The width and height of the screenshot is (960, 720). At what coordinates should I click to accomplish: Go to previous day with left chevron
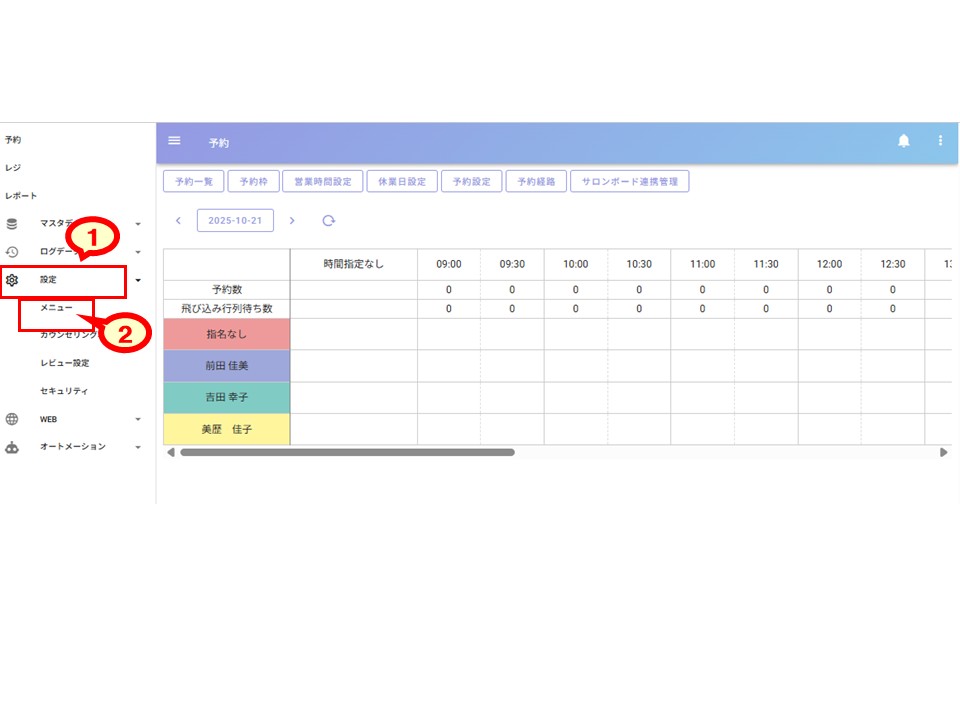pos(178,221)
